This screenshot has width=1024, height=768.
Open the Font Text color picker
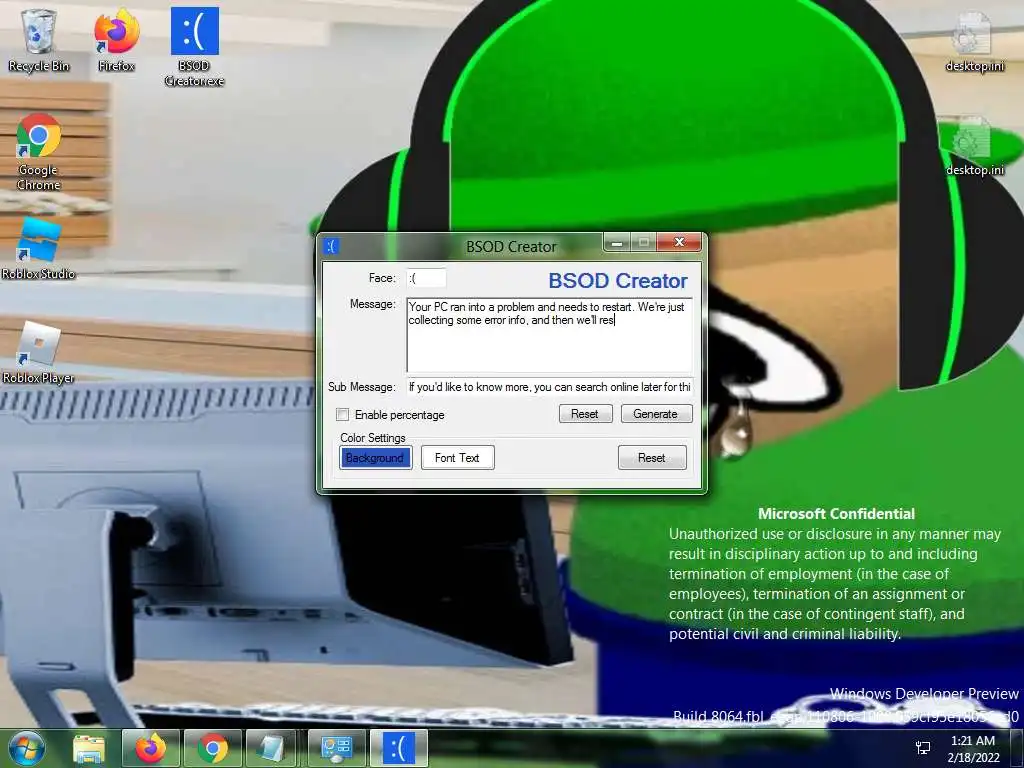pyautogui.click(x=457, y=457)
